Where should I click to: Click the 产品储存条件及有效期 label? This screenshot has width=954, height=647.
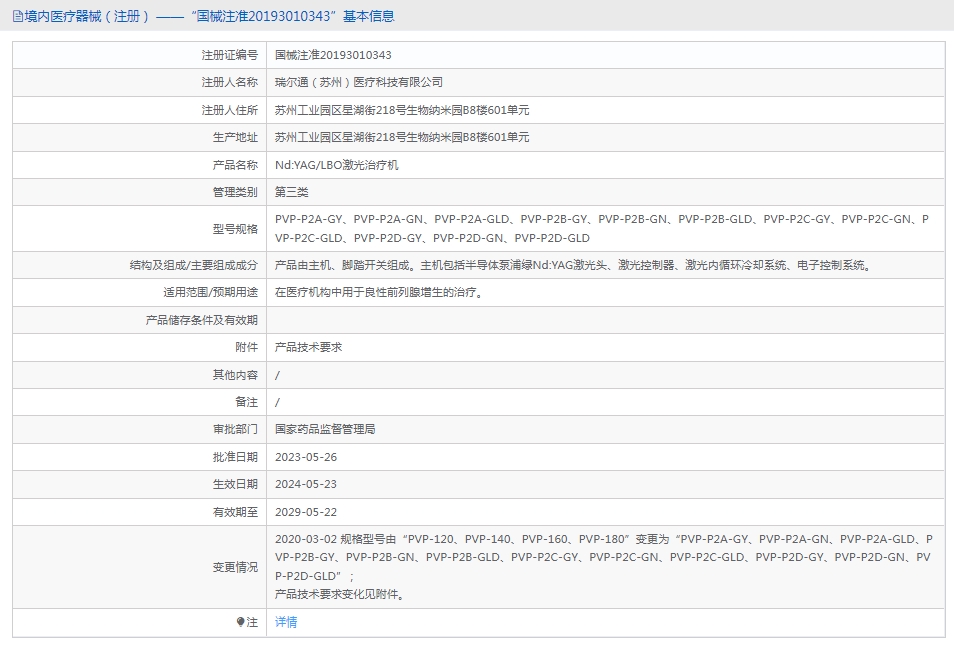(202, 320)
